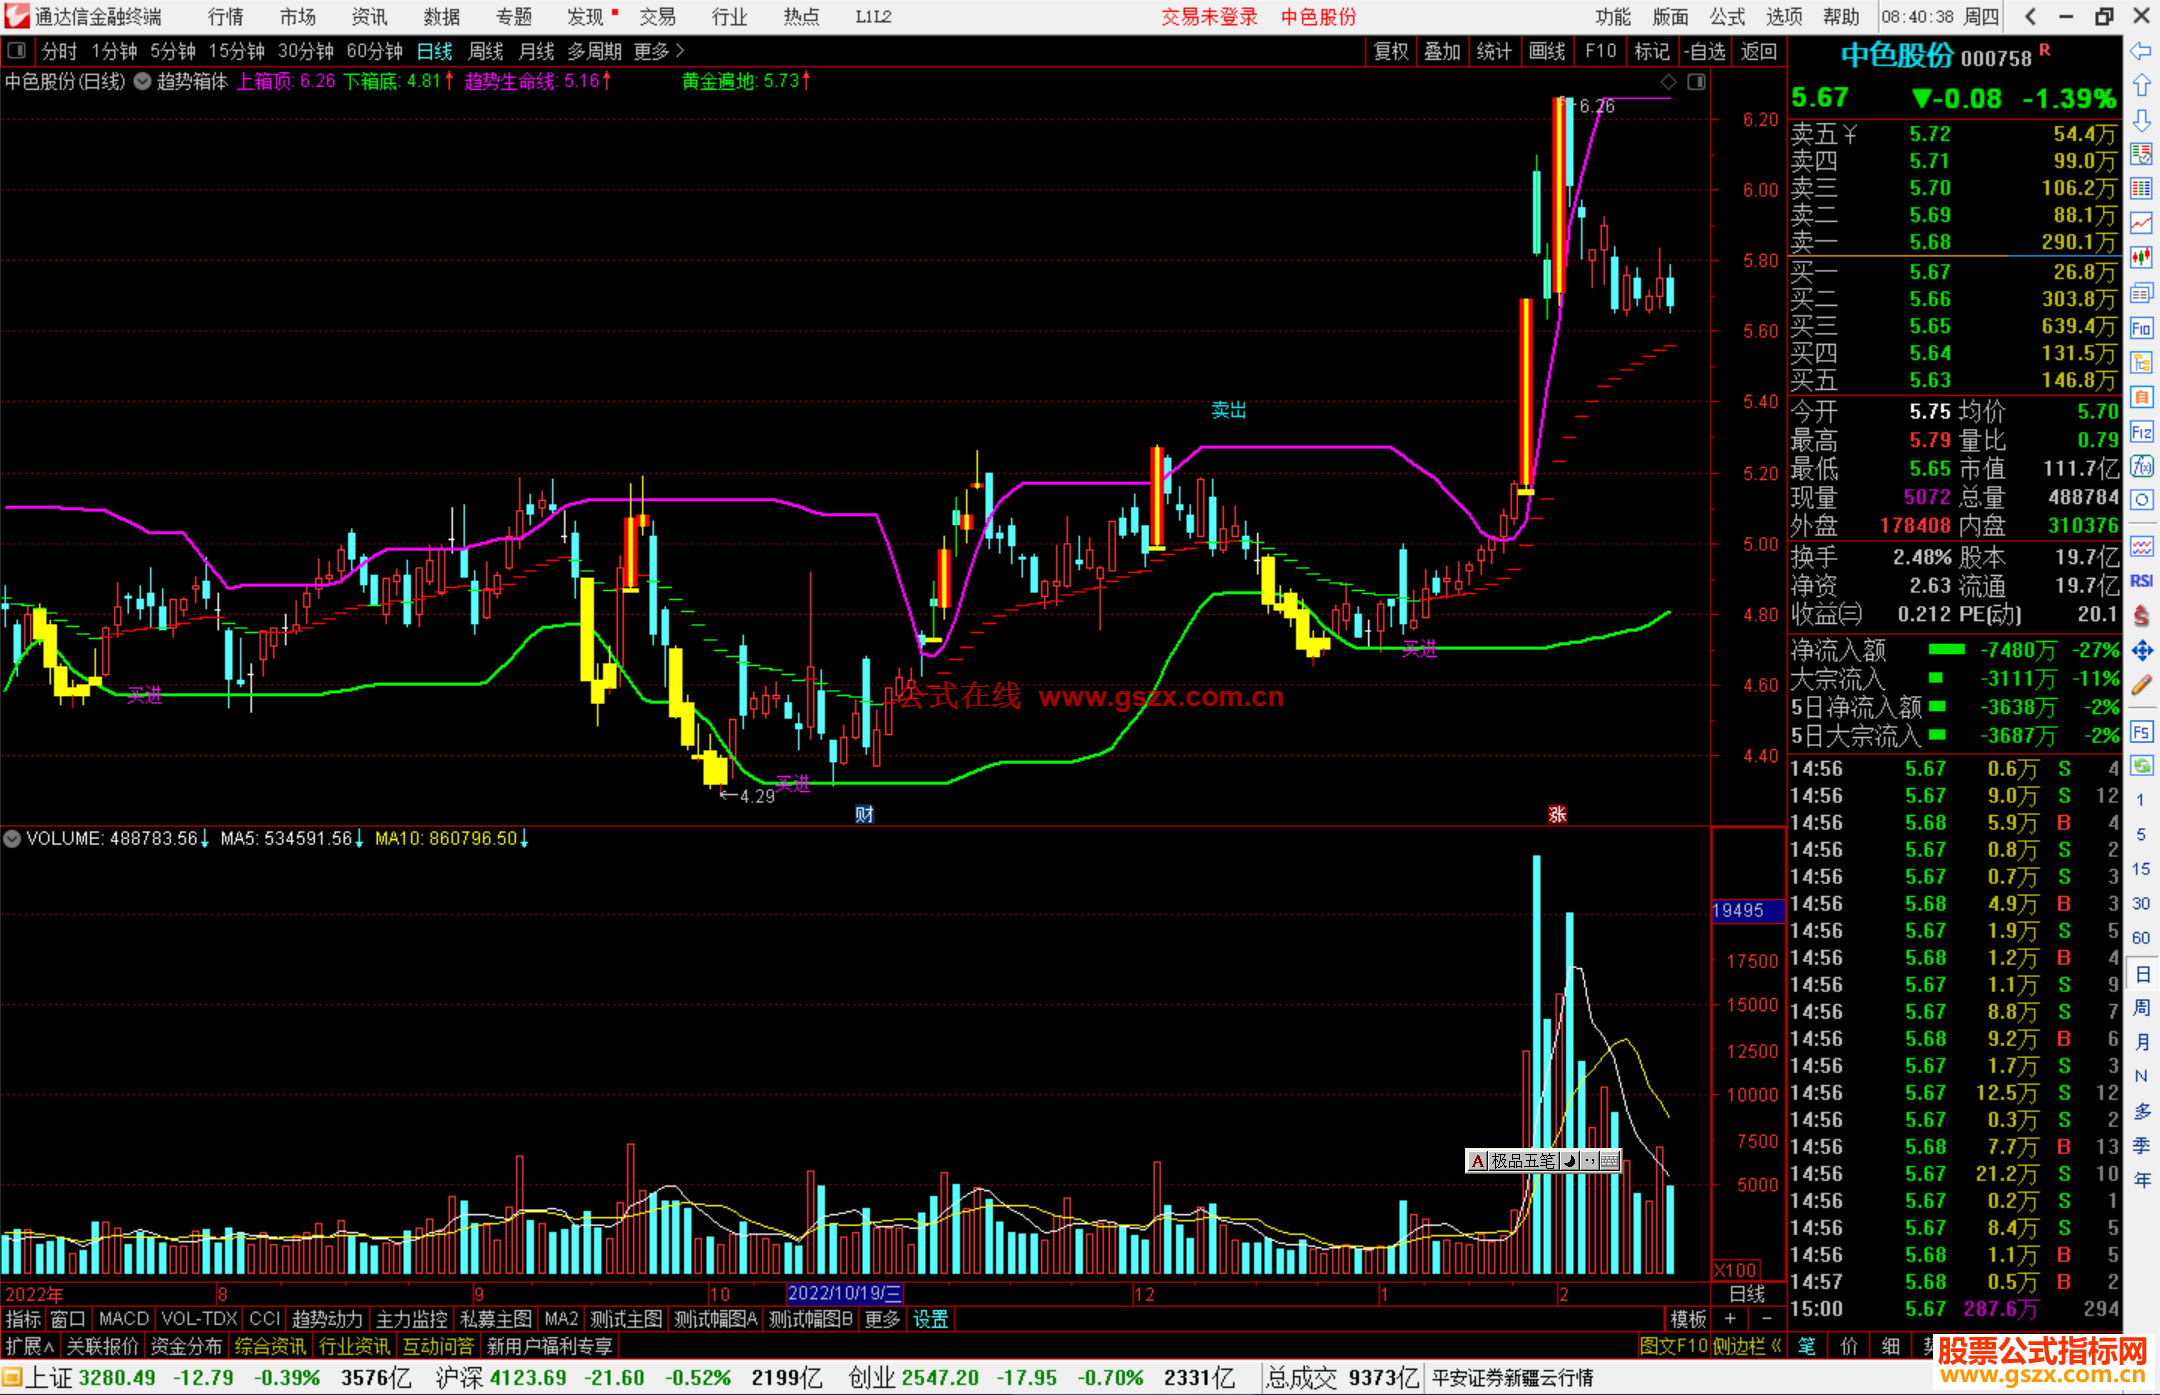2160x1395 pixels.
Task: Select the MACD indicator tab
Action: tap(124, 1319)
